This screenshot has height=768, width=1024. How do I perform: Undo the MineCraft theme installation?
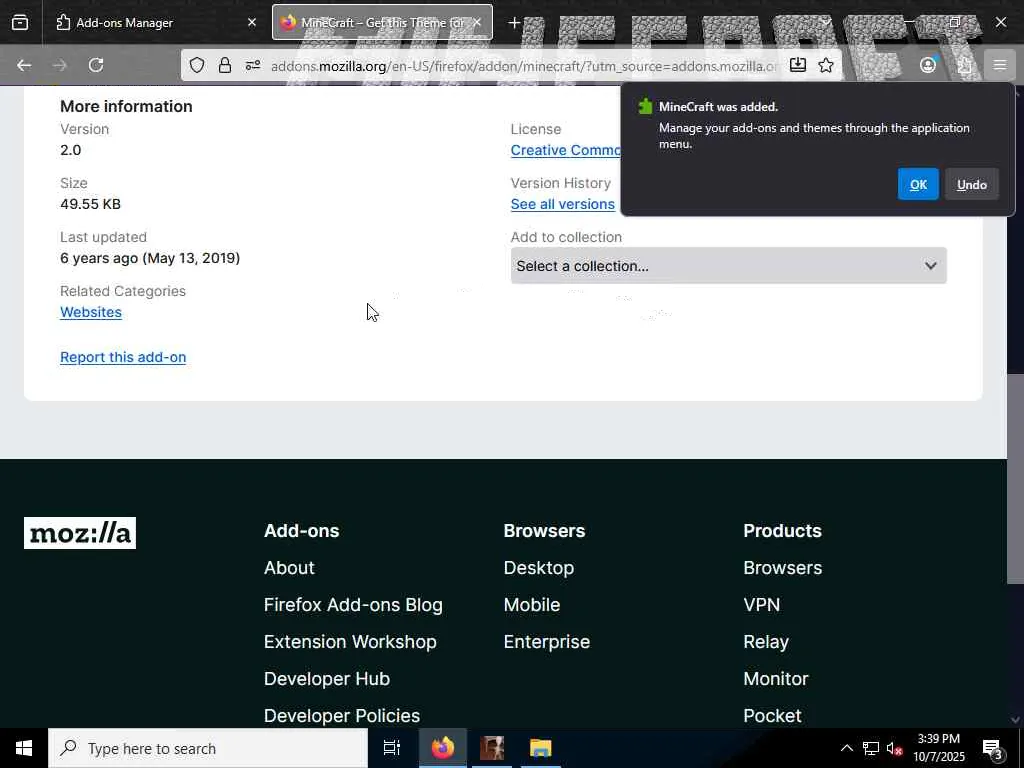(x=972, y=184)
